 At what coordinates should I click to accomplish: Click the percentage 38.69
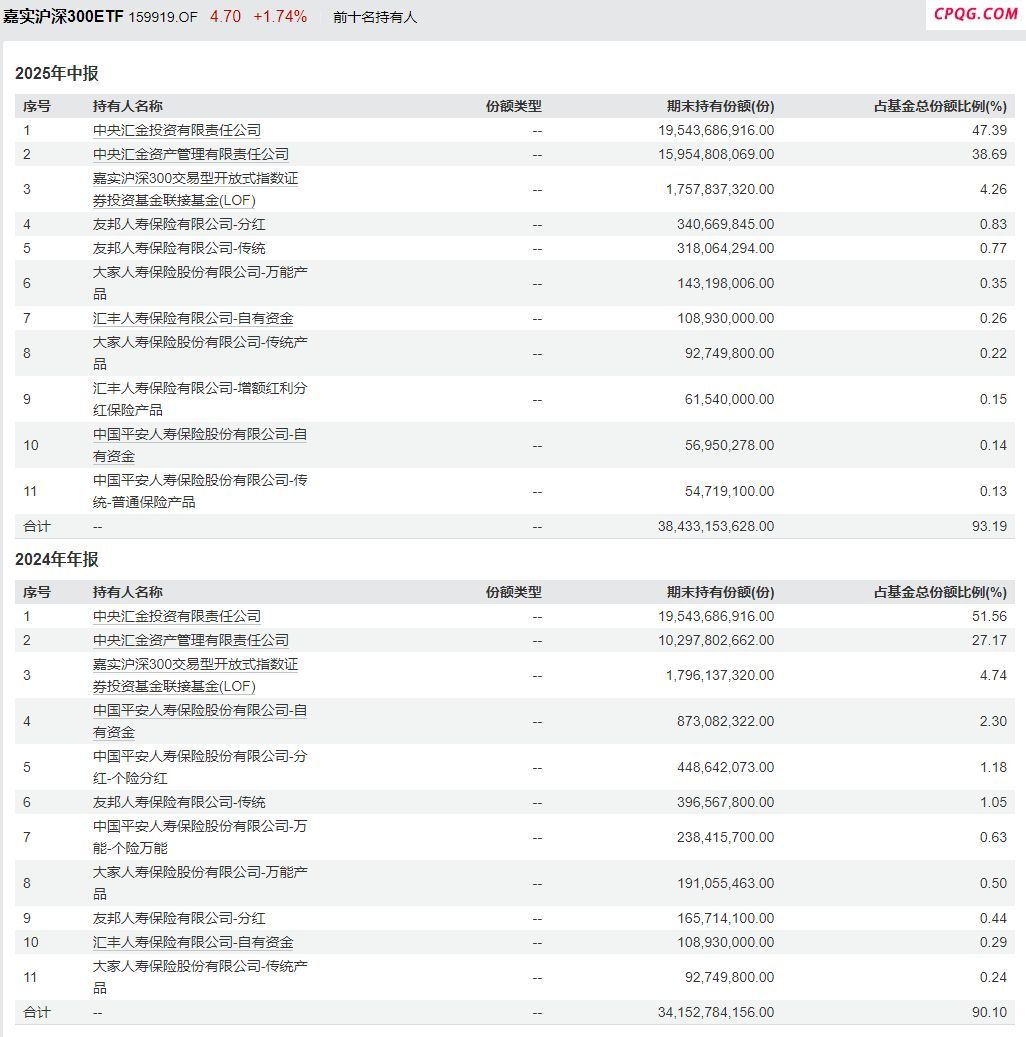[x=990, y=154]
